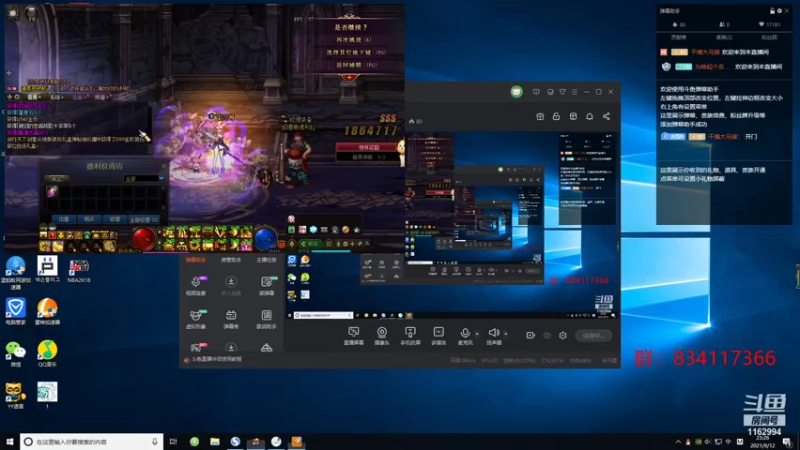This screenshot has width=800, height=450.
Task: Expand the microphone options arrow
Action: tap(477, 334)
